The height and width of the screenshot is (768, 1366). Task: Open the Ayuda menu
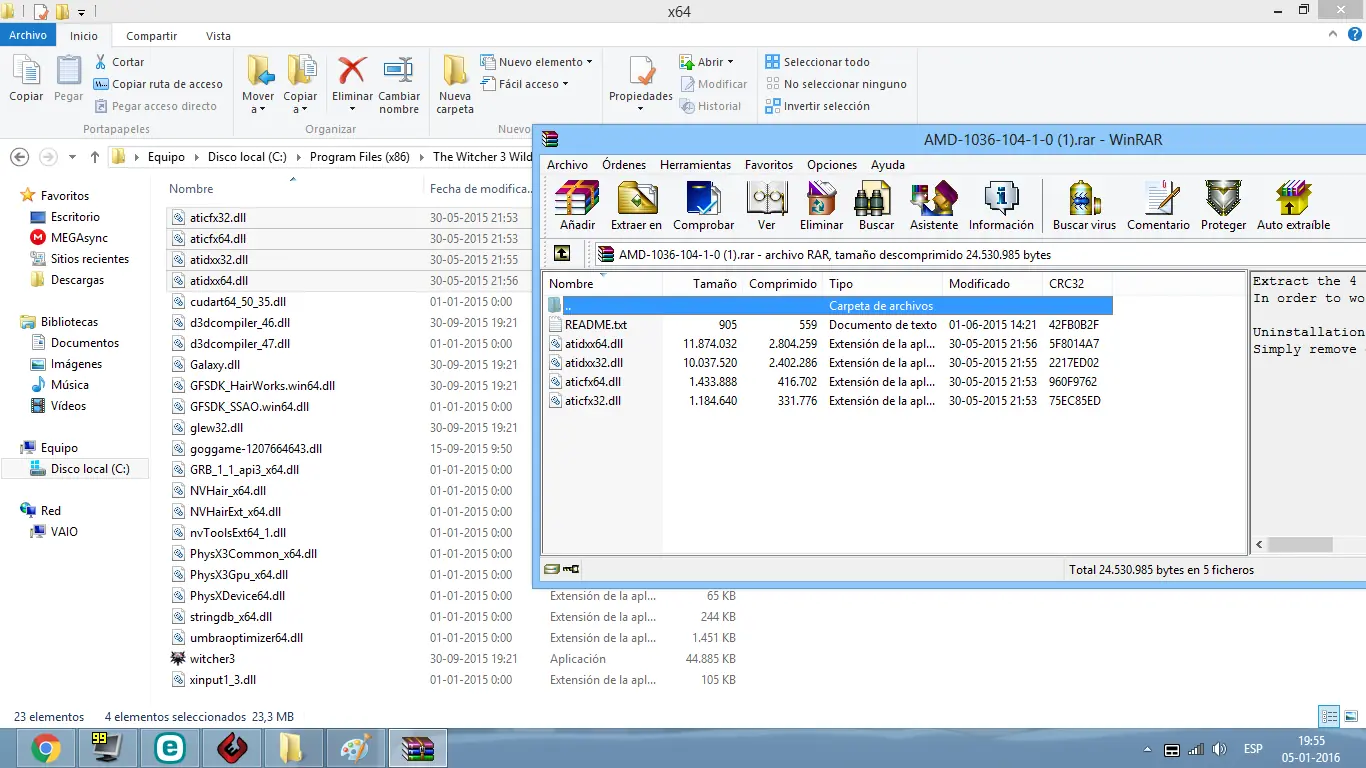click(x=888, y=165)
